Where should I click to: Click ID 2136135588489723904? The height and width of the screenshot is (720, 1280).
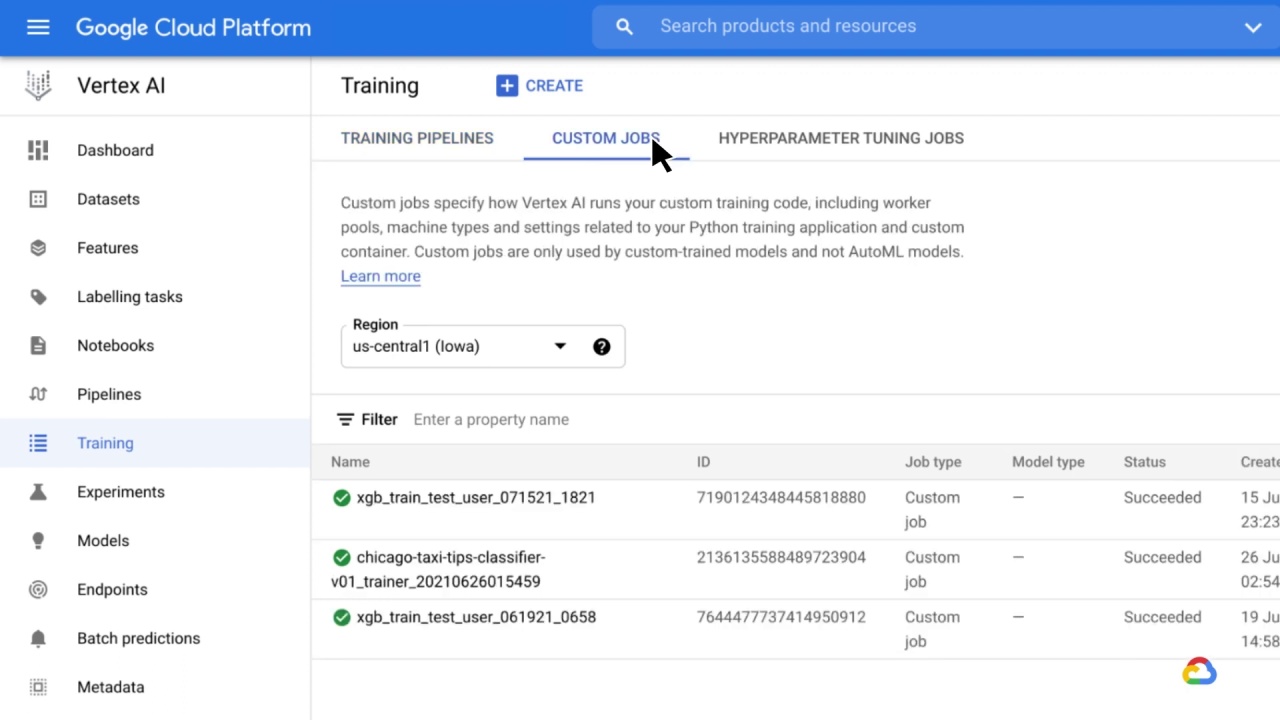point(781,558)
